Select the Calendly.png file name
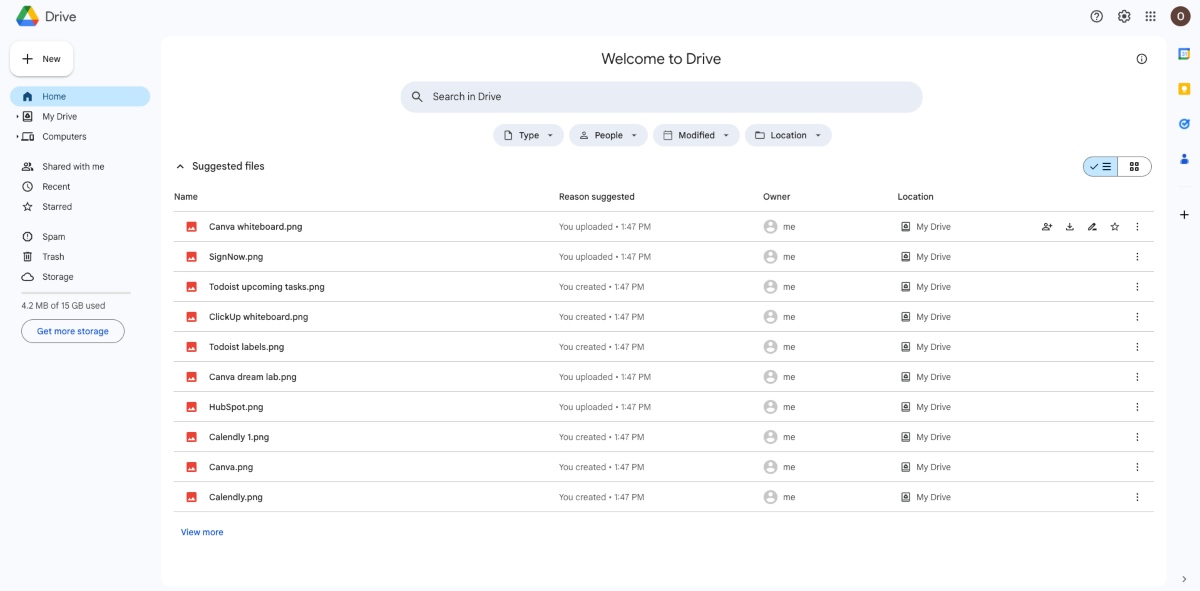The height and width of the screenshot is (591, 1200). 236,497
